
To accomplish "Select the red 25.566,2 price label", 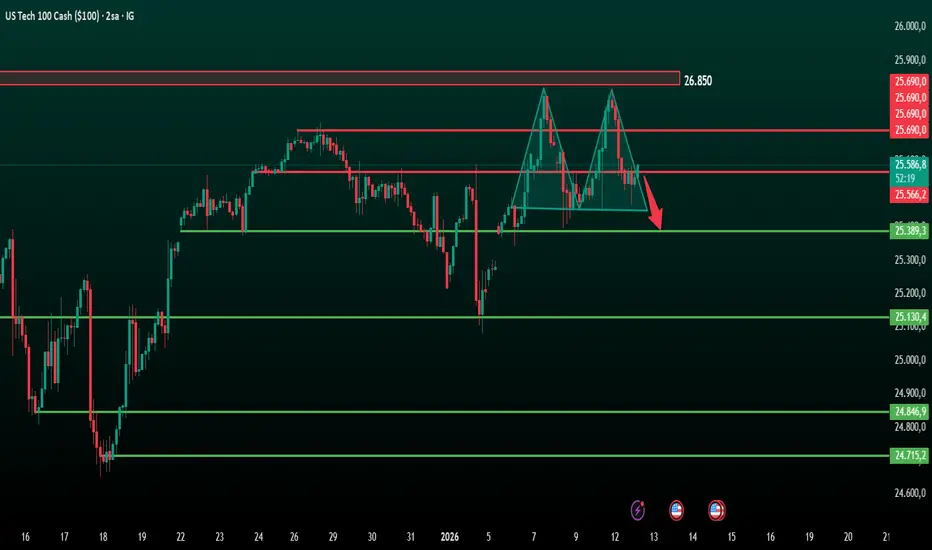I will [x=911, y=194].
